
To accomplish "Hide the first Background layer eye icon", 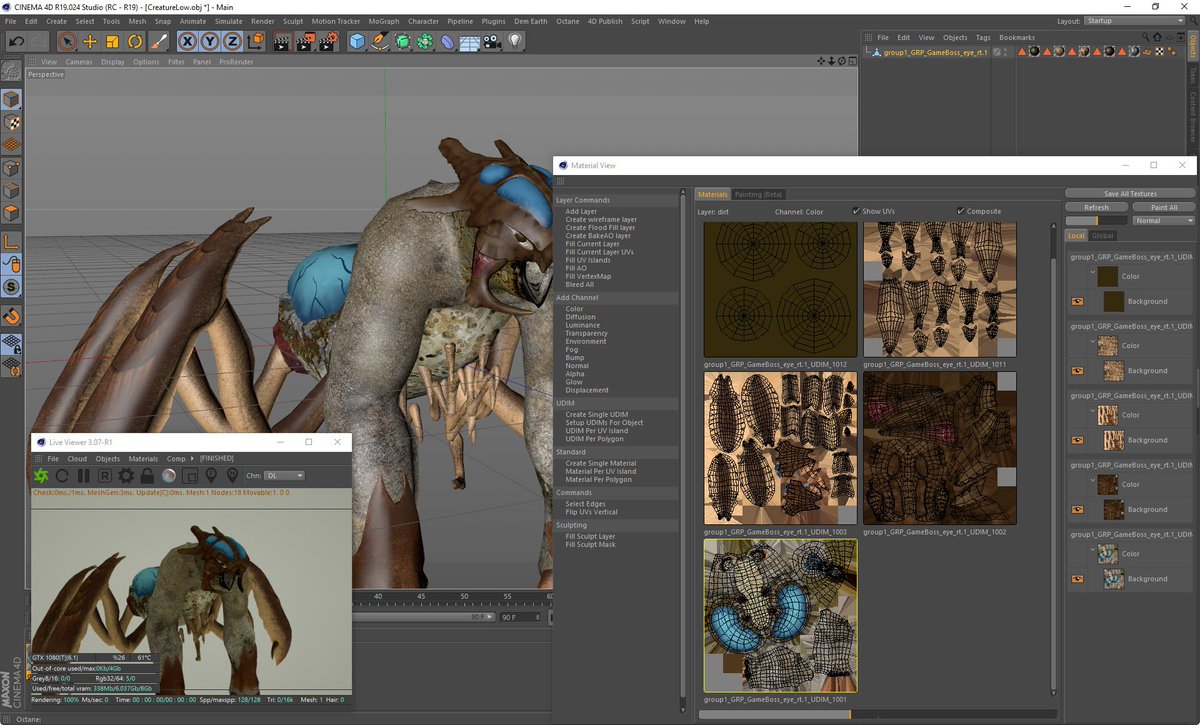I will [1078, 301].
